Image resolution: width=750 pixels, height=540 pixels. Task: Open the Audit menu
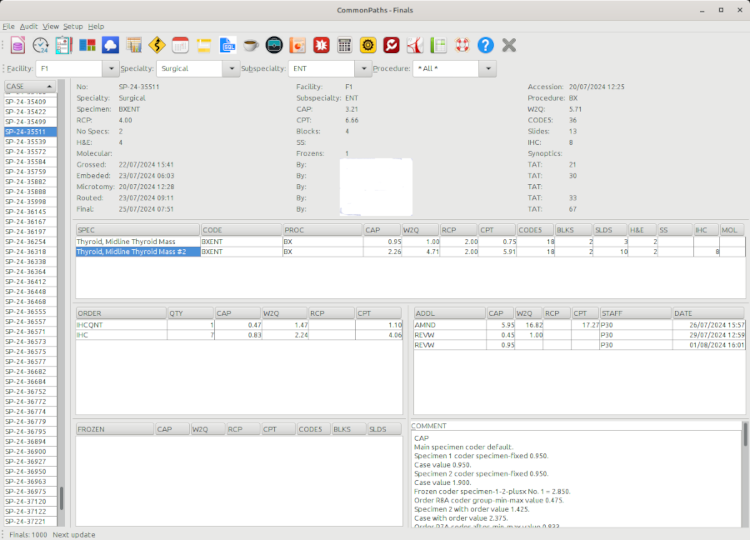(x=28, y=26)
